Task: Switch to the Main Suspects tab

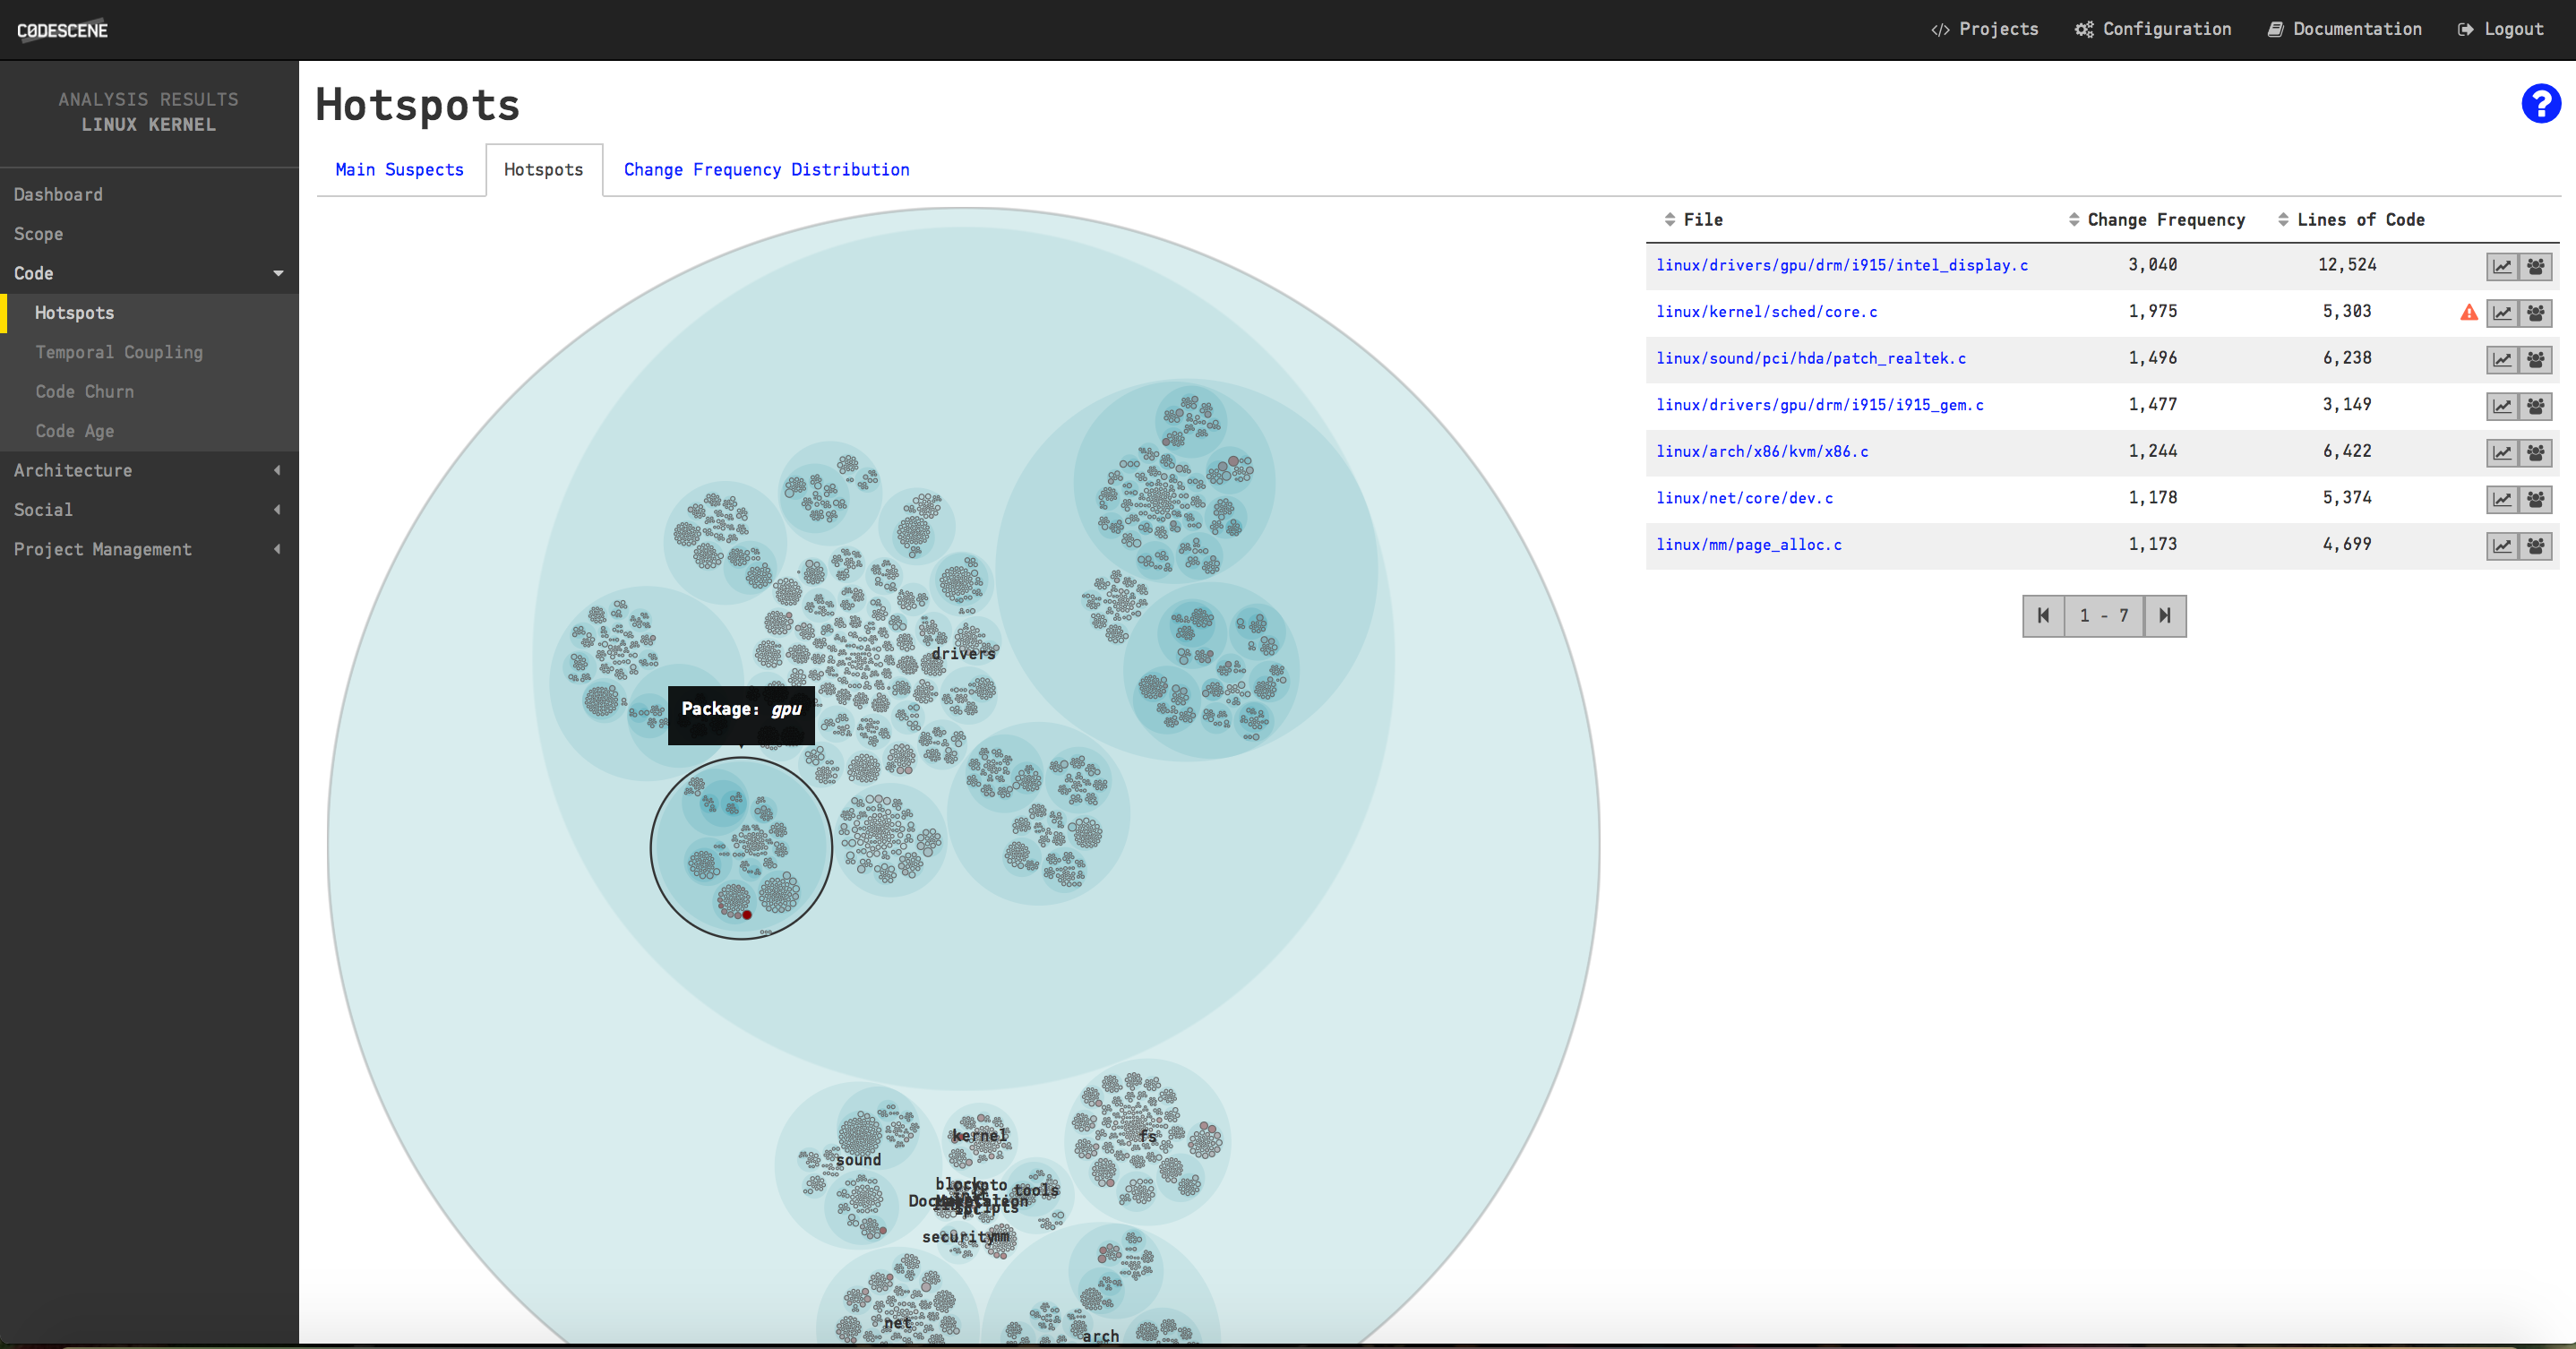Action: tap(399, 169)
